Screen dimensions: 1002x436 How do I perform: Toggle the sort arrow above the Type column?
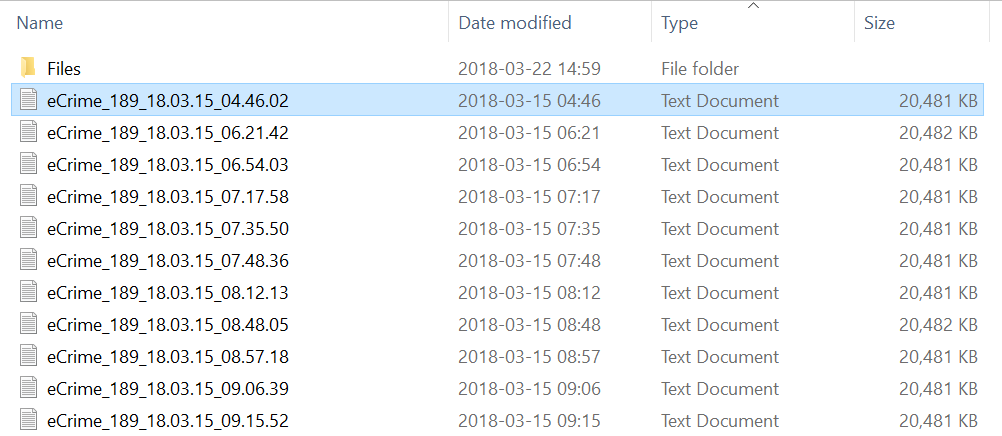(x=753, y=6)
